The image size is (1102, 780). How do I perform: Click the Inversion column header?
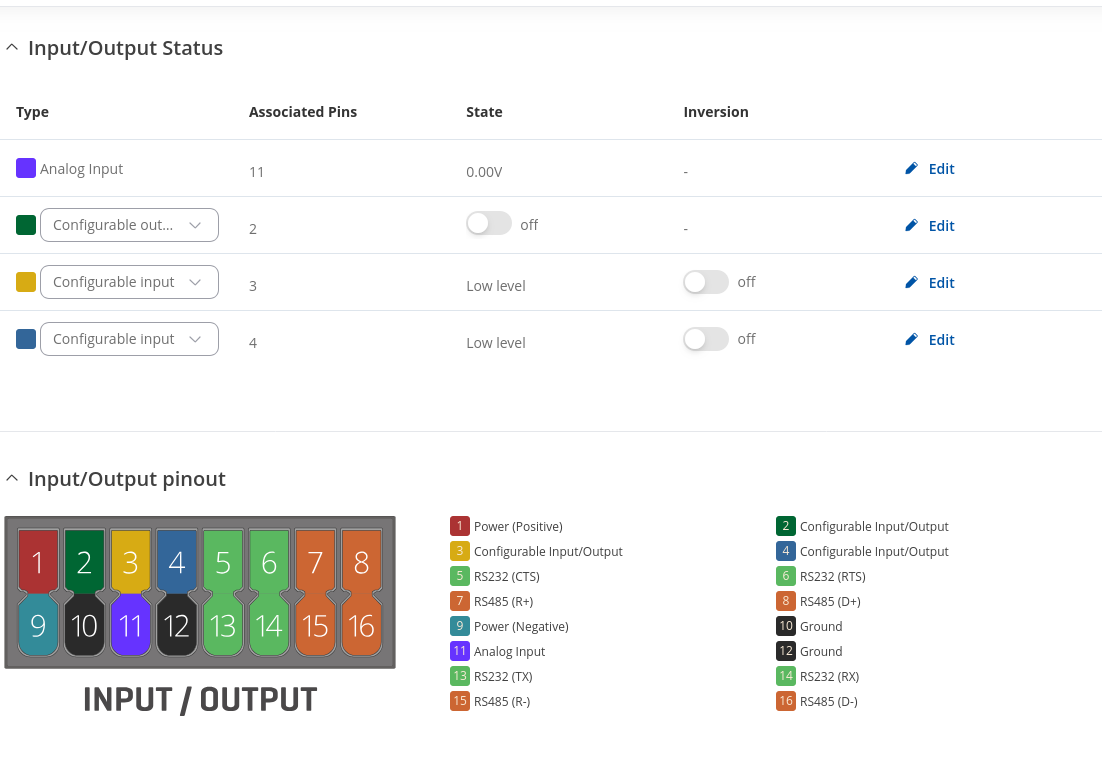pos(716,112)
